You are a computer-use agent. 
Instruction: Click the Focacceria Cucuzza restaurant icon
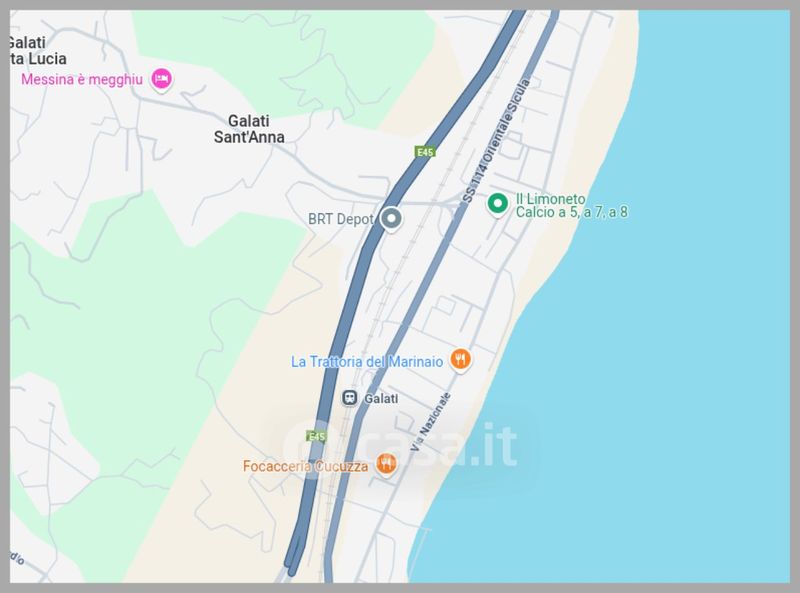click(386, 464)
